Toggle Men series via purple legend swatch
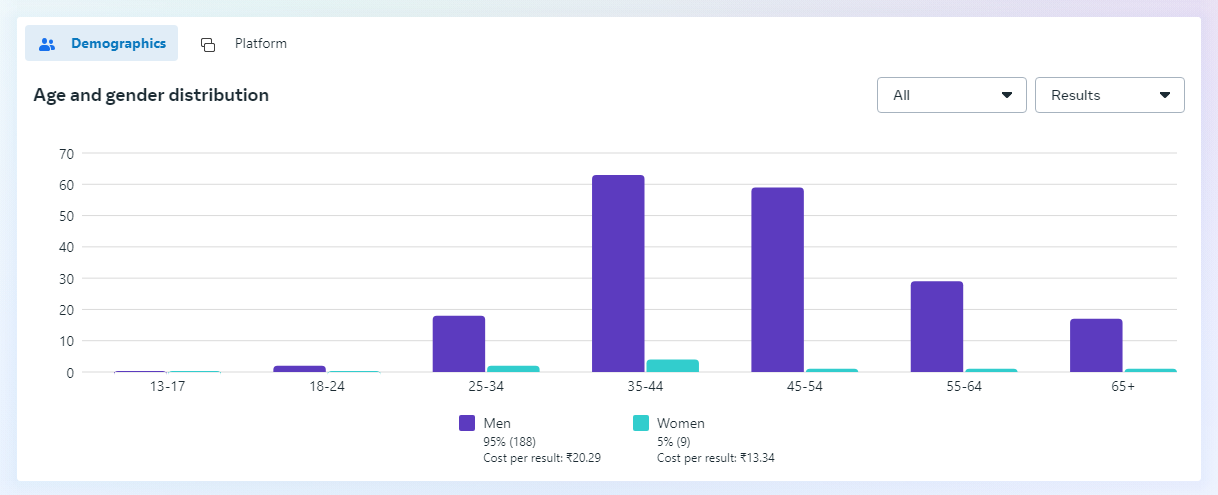This screenshot has width=1218, height=495. (x=467, y=423)
